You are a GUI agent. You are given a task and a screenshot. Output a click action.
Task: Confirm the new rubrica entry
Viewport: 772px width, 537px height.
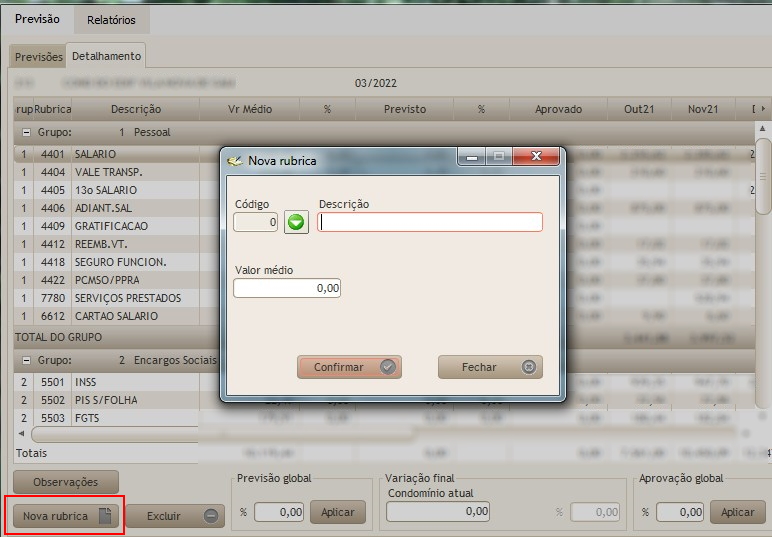pyautogui.click(x=349, y=367)
